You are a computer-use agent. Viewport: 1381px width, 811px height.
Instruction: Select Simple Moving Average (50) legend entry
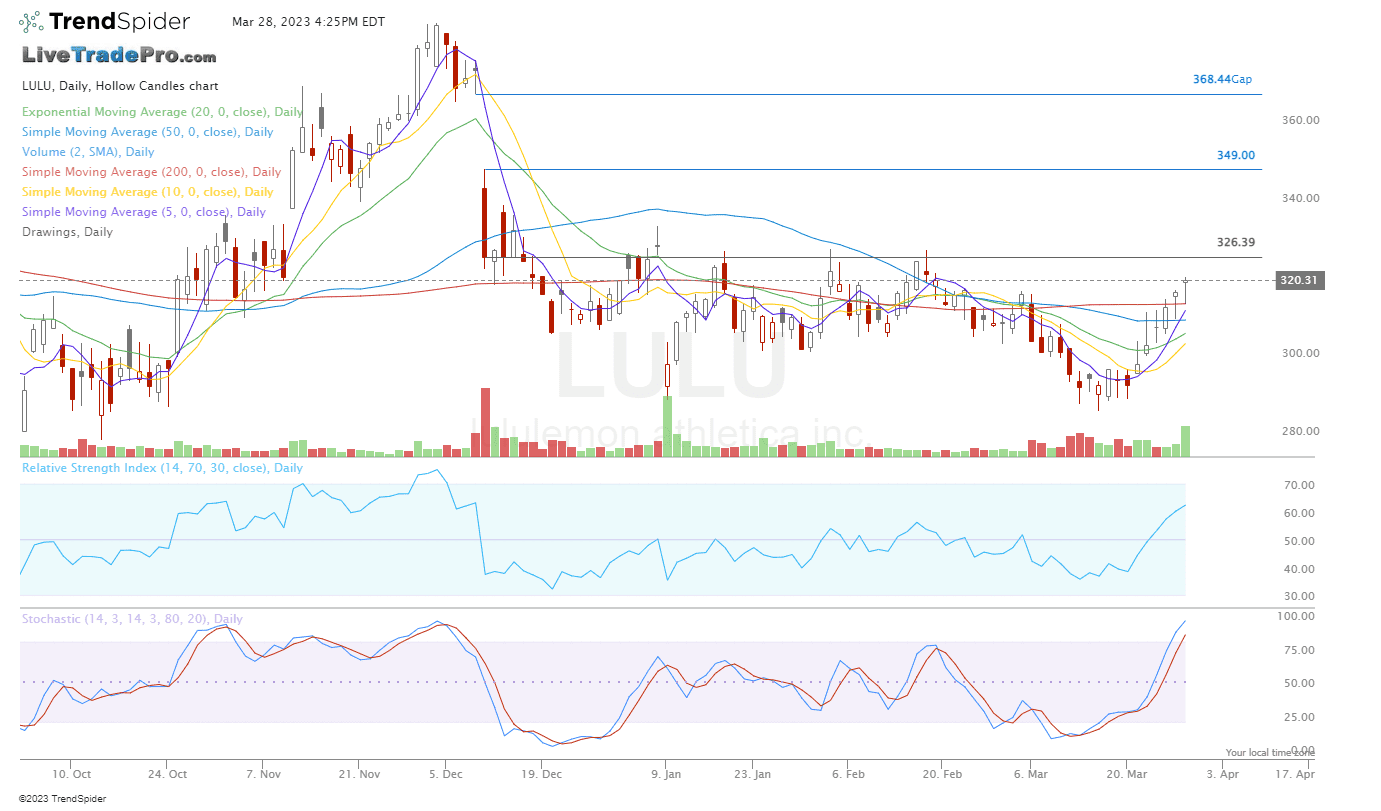point(148,132)
